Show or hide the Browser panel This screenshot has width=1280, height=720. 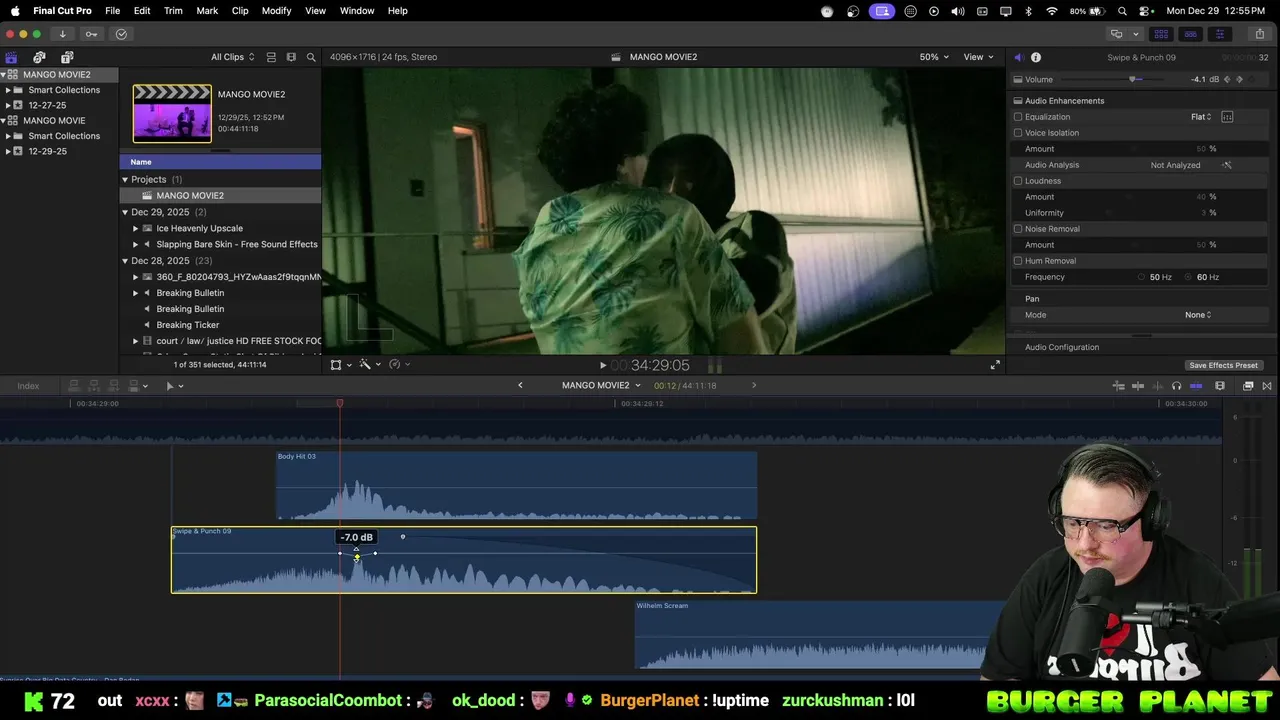1161,34
